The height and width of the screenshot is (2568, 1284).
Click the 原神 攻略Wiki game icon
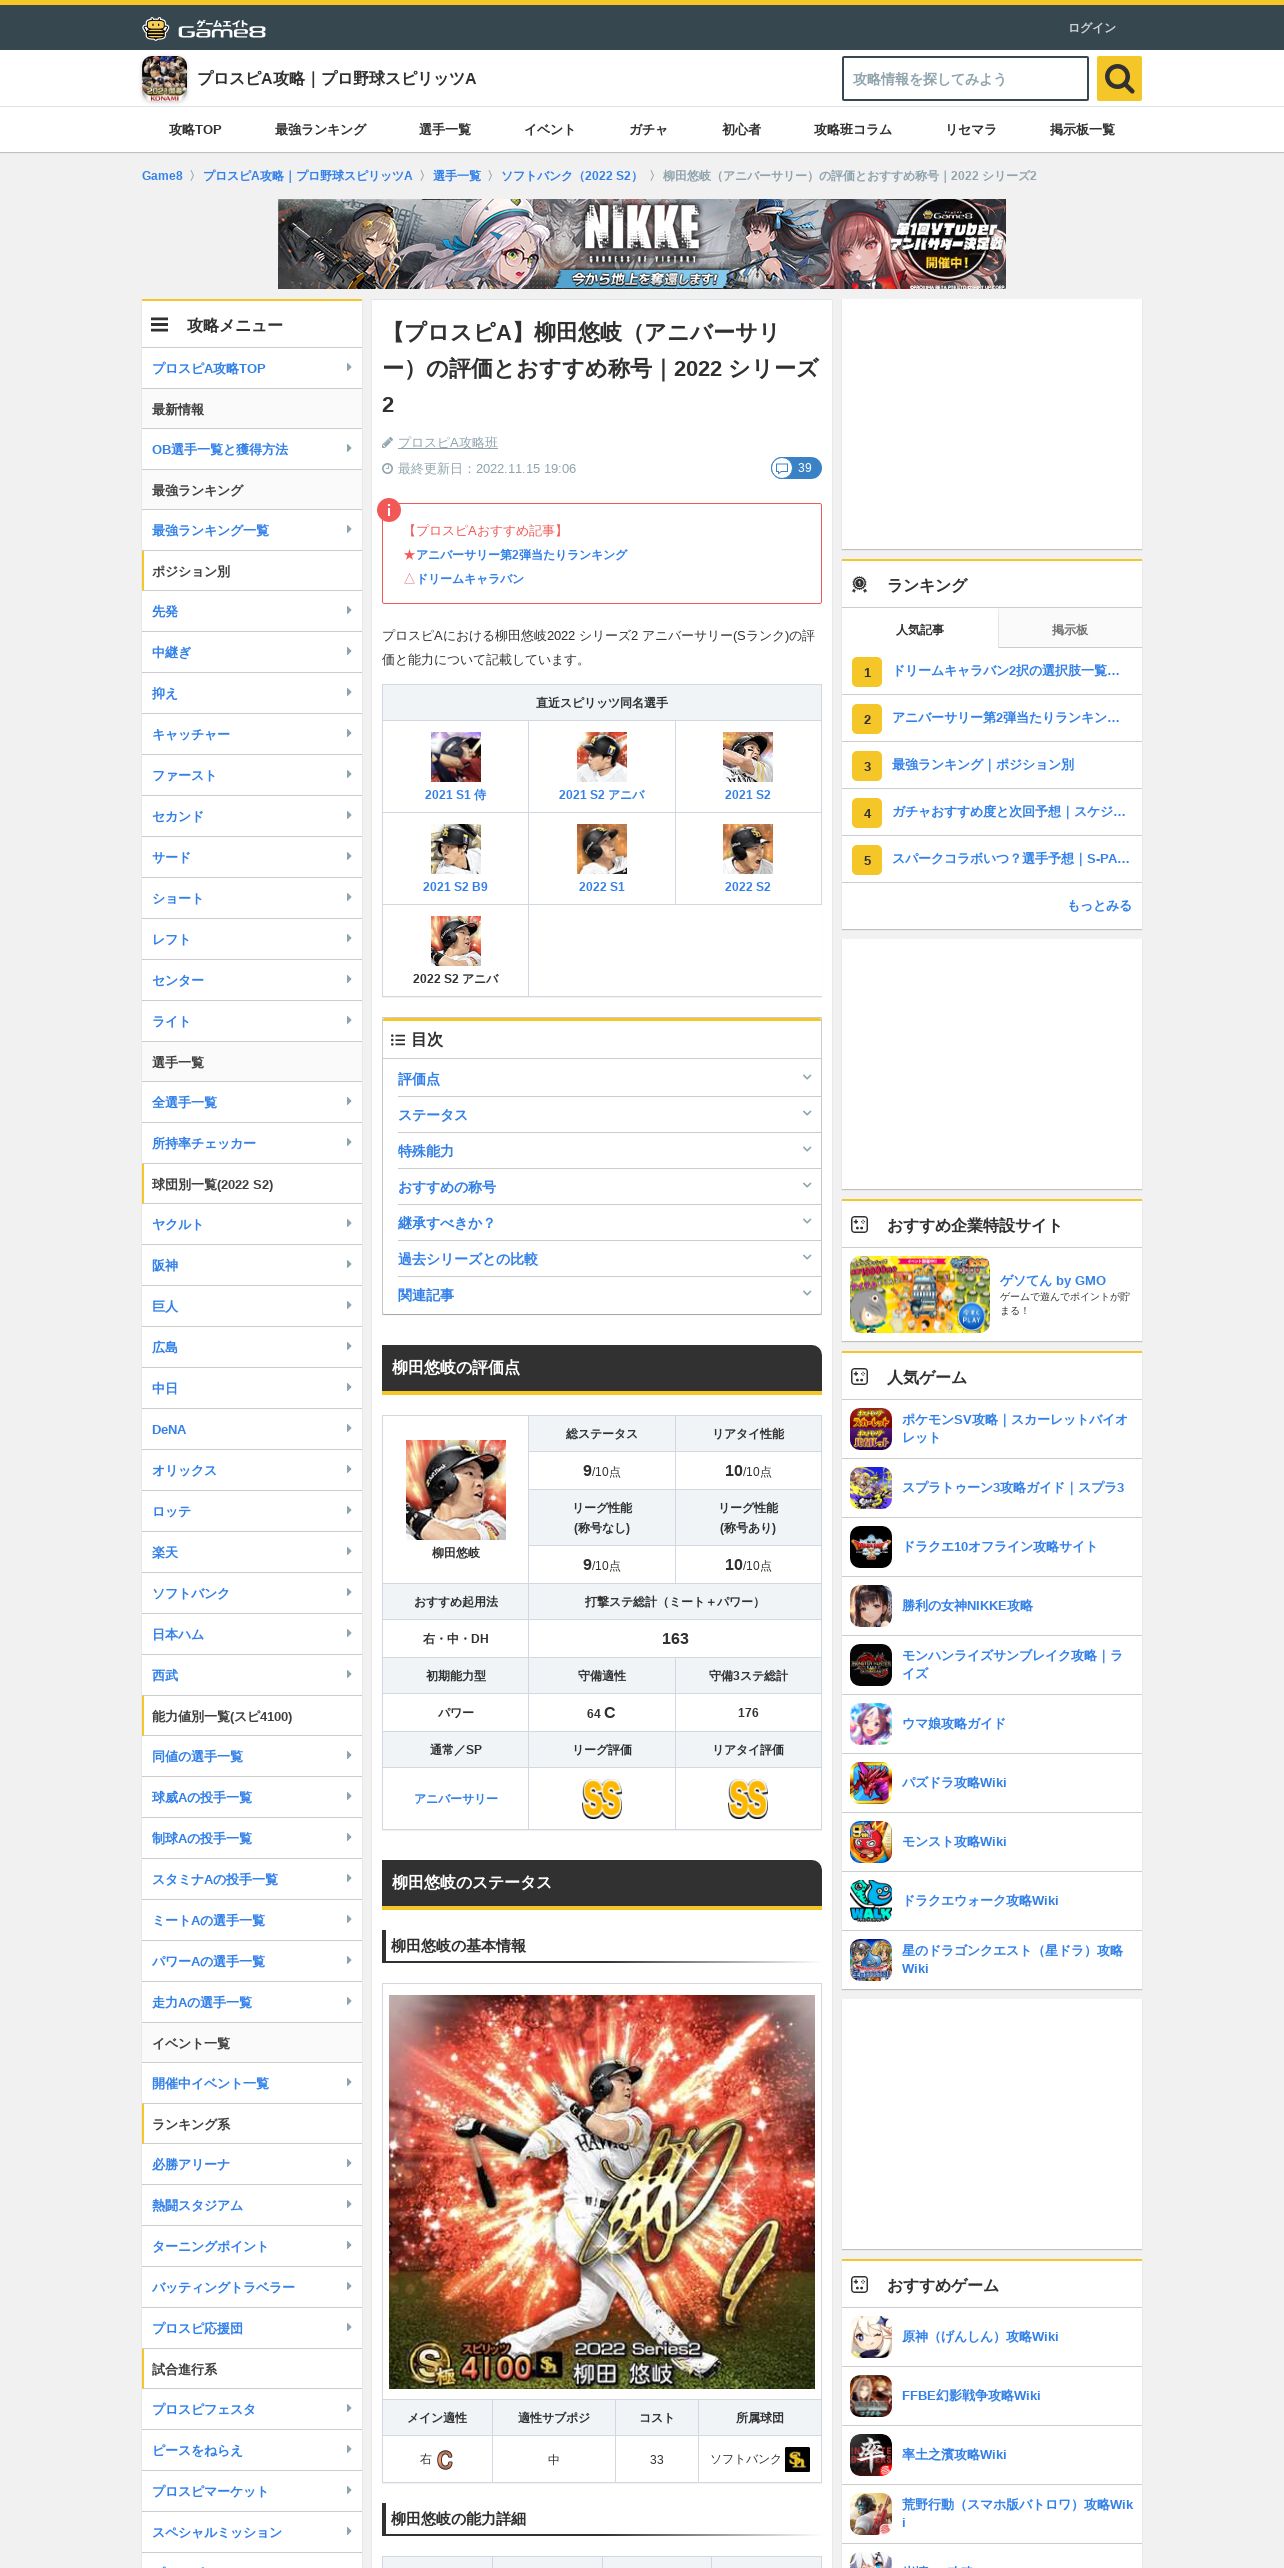tap(871, 2337)
